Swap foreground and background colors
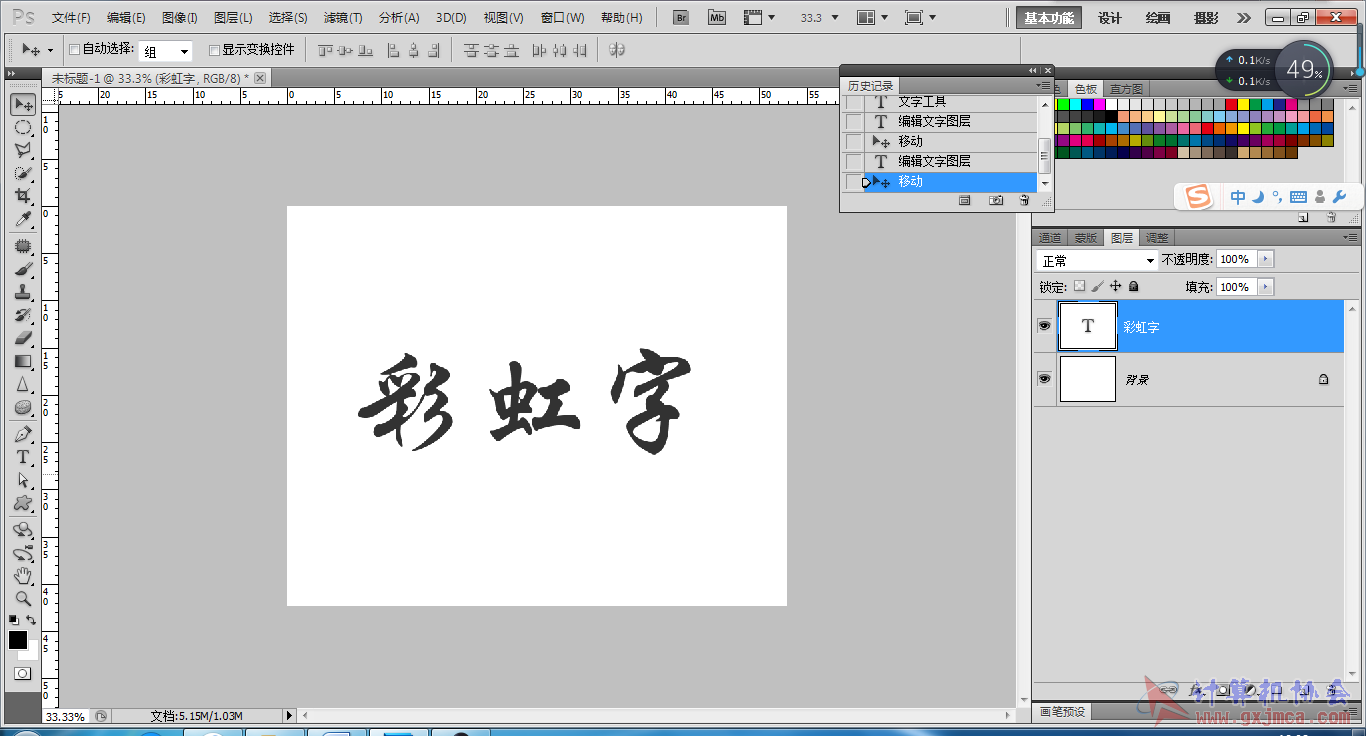 point(31,620)
